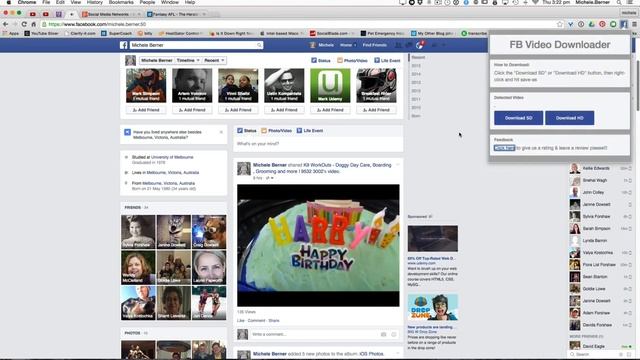Click the Download HD button
The image size is (640, 360).
(x=569, y=118)
